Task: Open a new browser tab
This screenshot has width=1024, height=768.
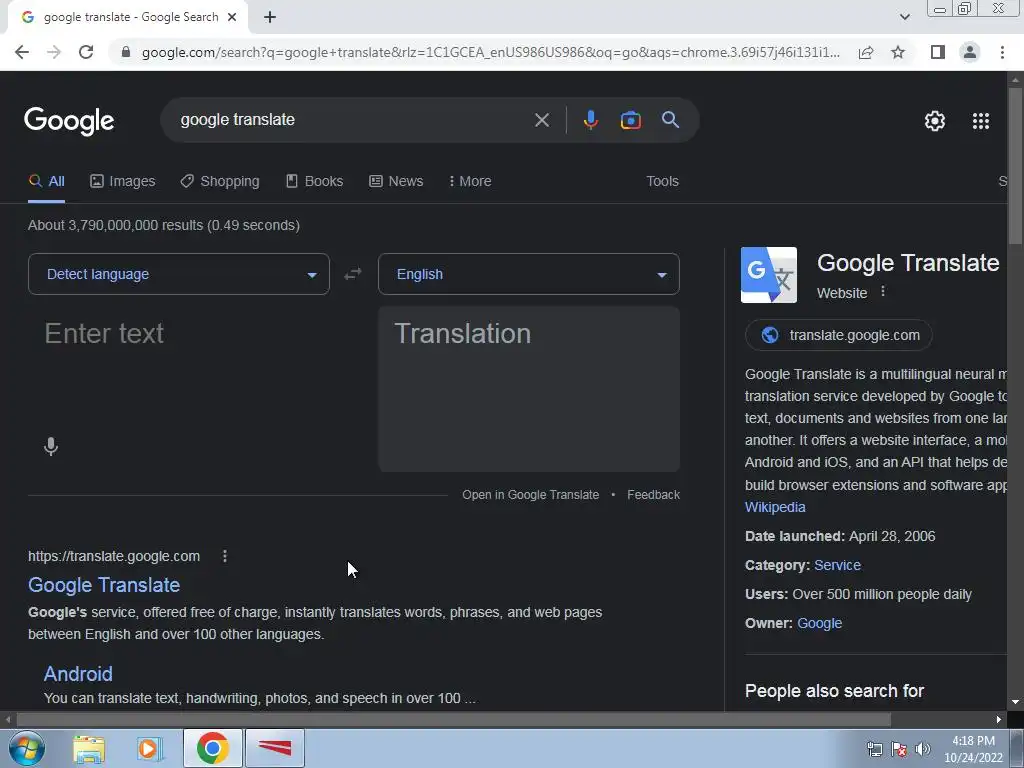Action: tap(270, 18)
